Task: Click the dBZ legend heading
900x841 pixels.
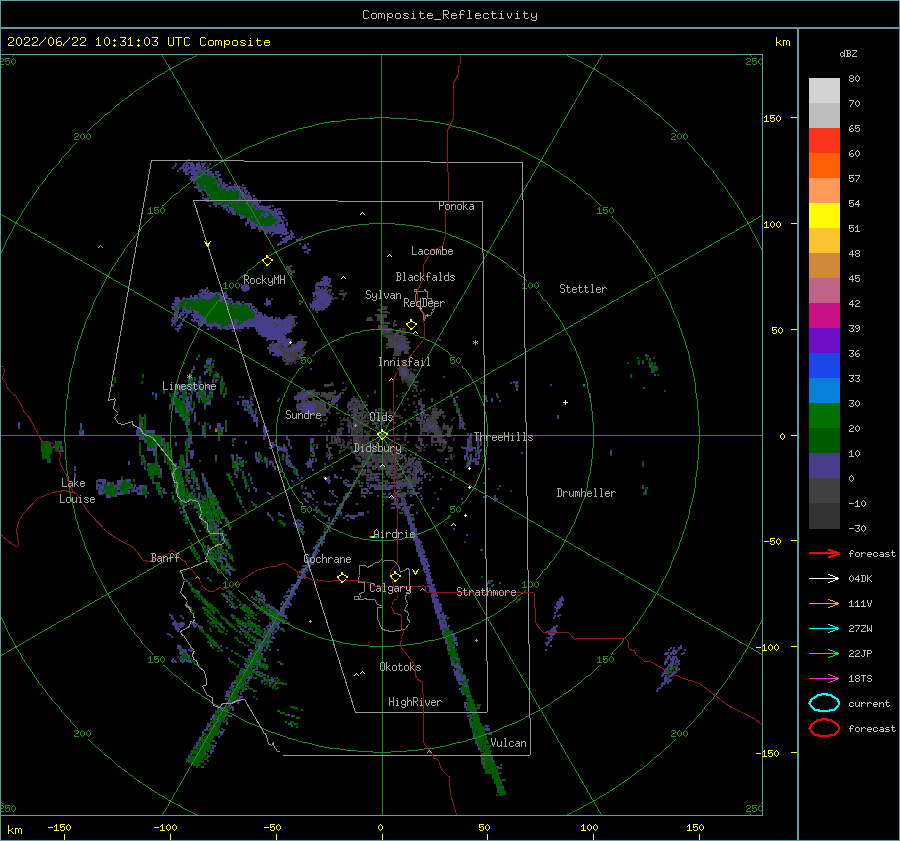Action: 848,54
